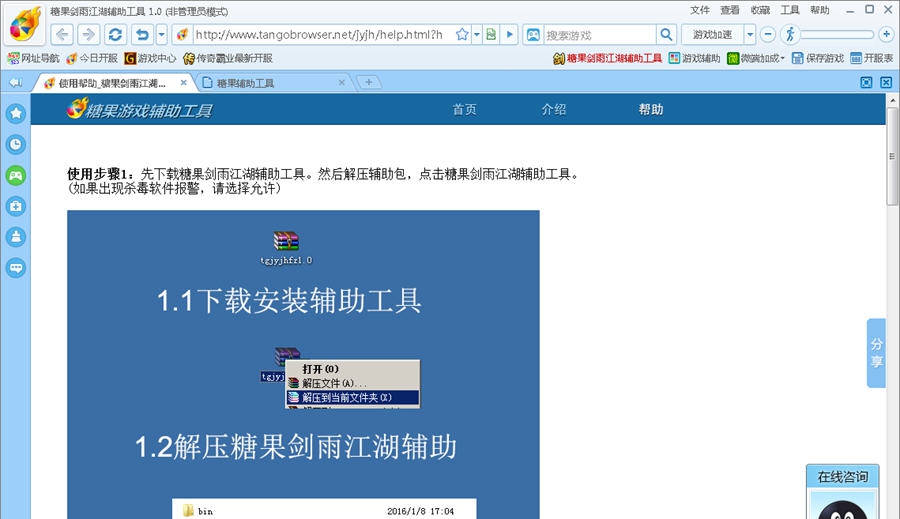Go to 帮助 in page navigation
900x519 pixels.
(x=651, y=110)
